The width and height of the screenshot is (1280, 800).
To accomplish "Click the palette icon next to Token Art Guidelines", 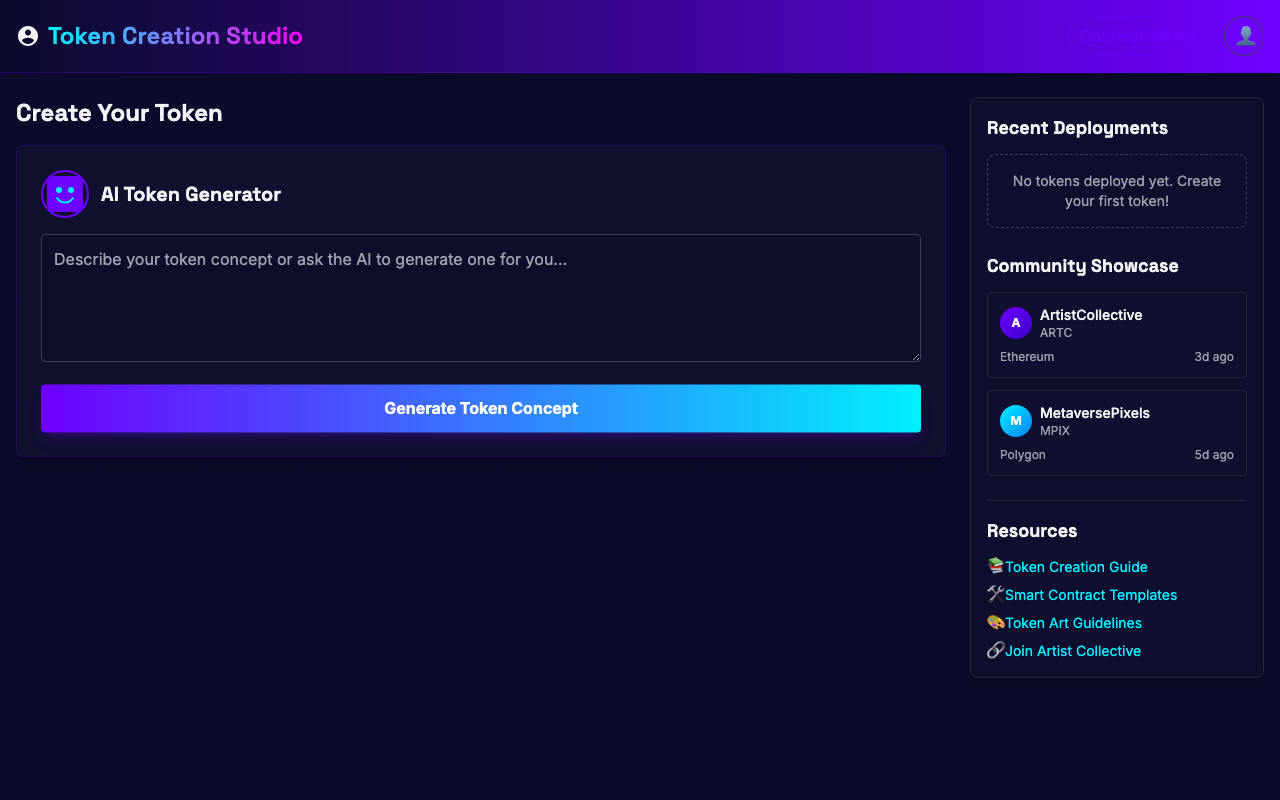I will (x=995, y=621).
